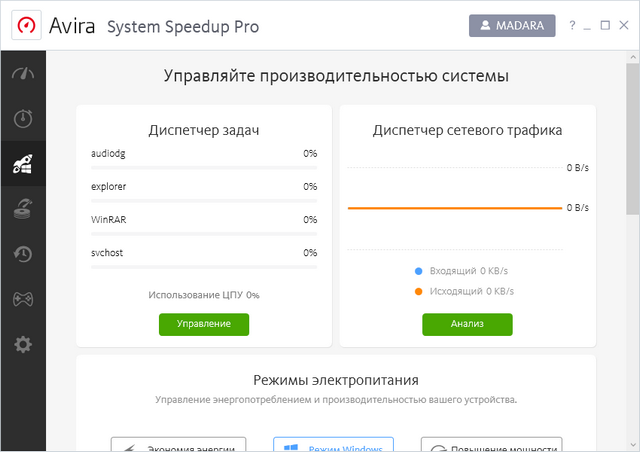Click the WinRAR process entry
Viewport: 640px width, 452px height.
coord(204,219)
